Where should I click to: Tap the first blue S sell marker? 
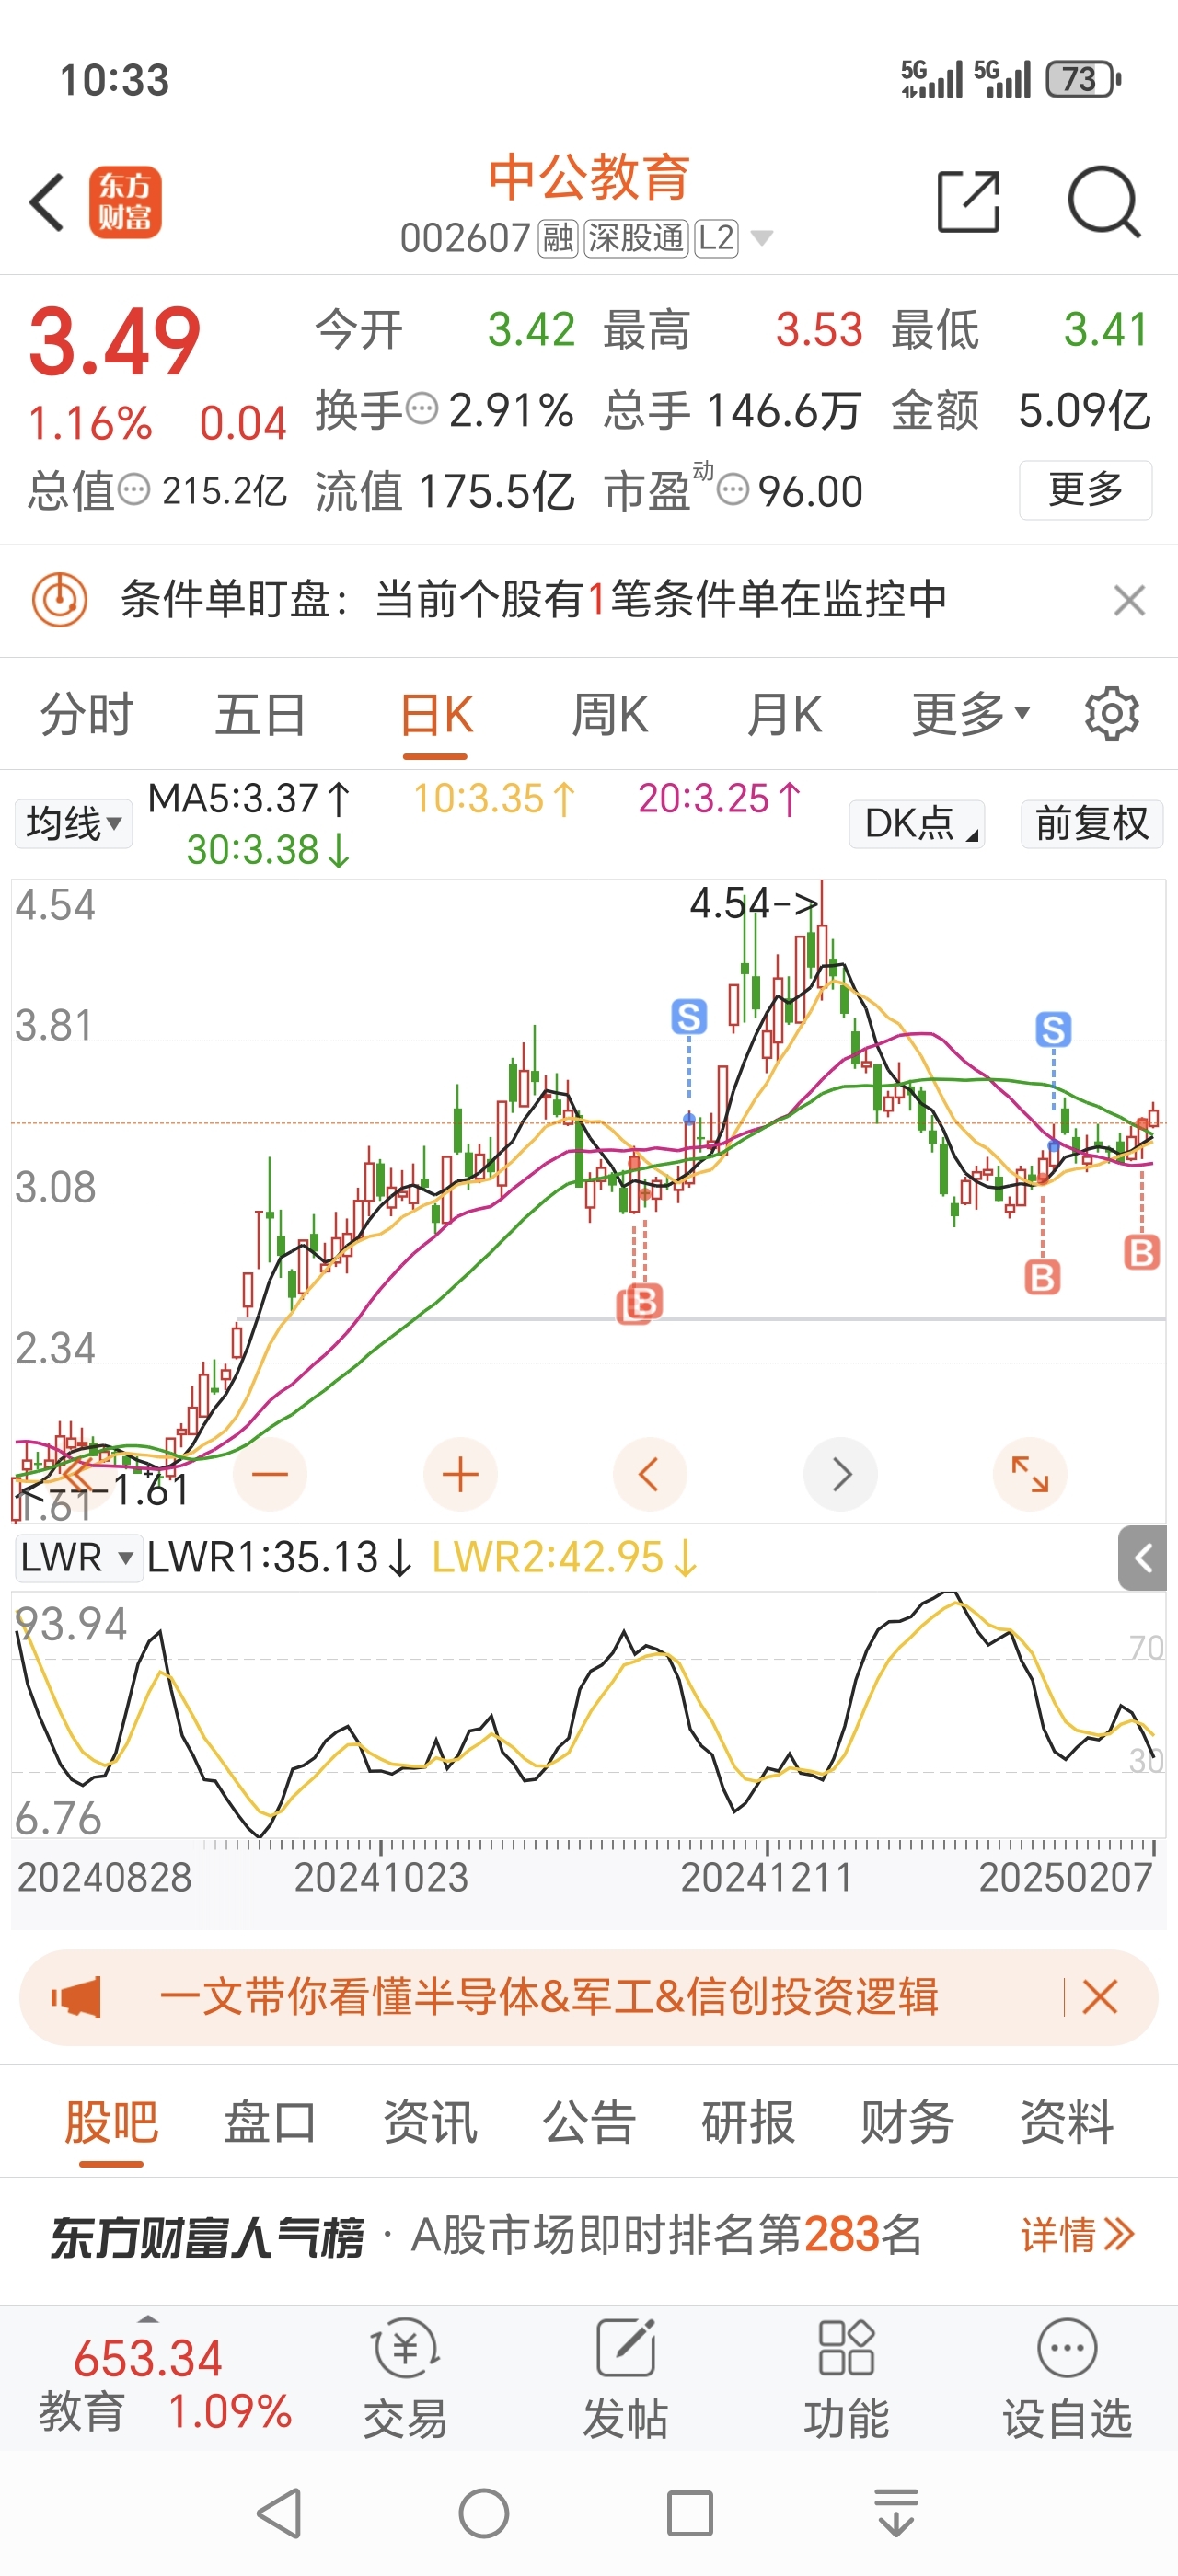click(x=689, y=1017)
